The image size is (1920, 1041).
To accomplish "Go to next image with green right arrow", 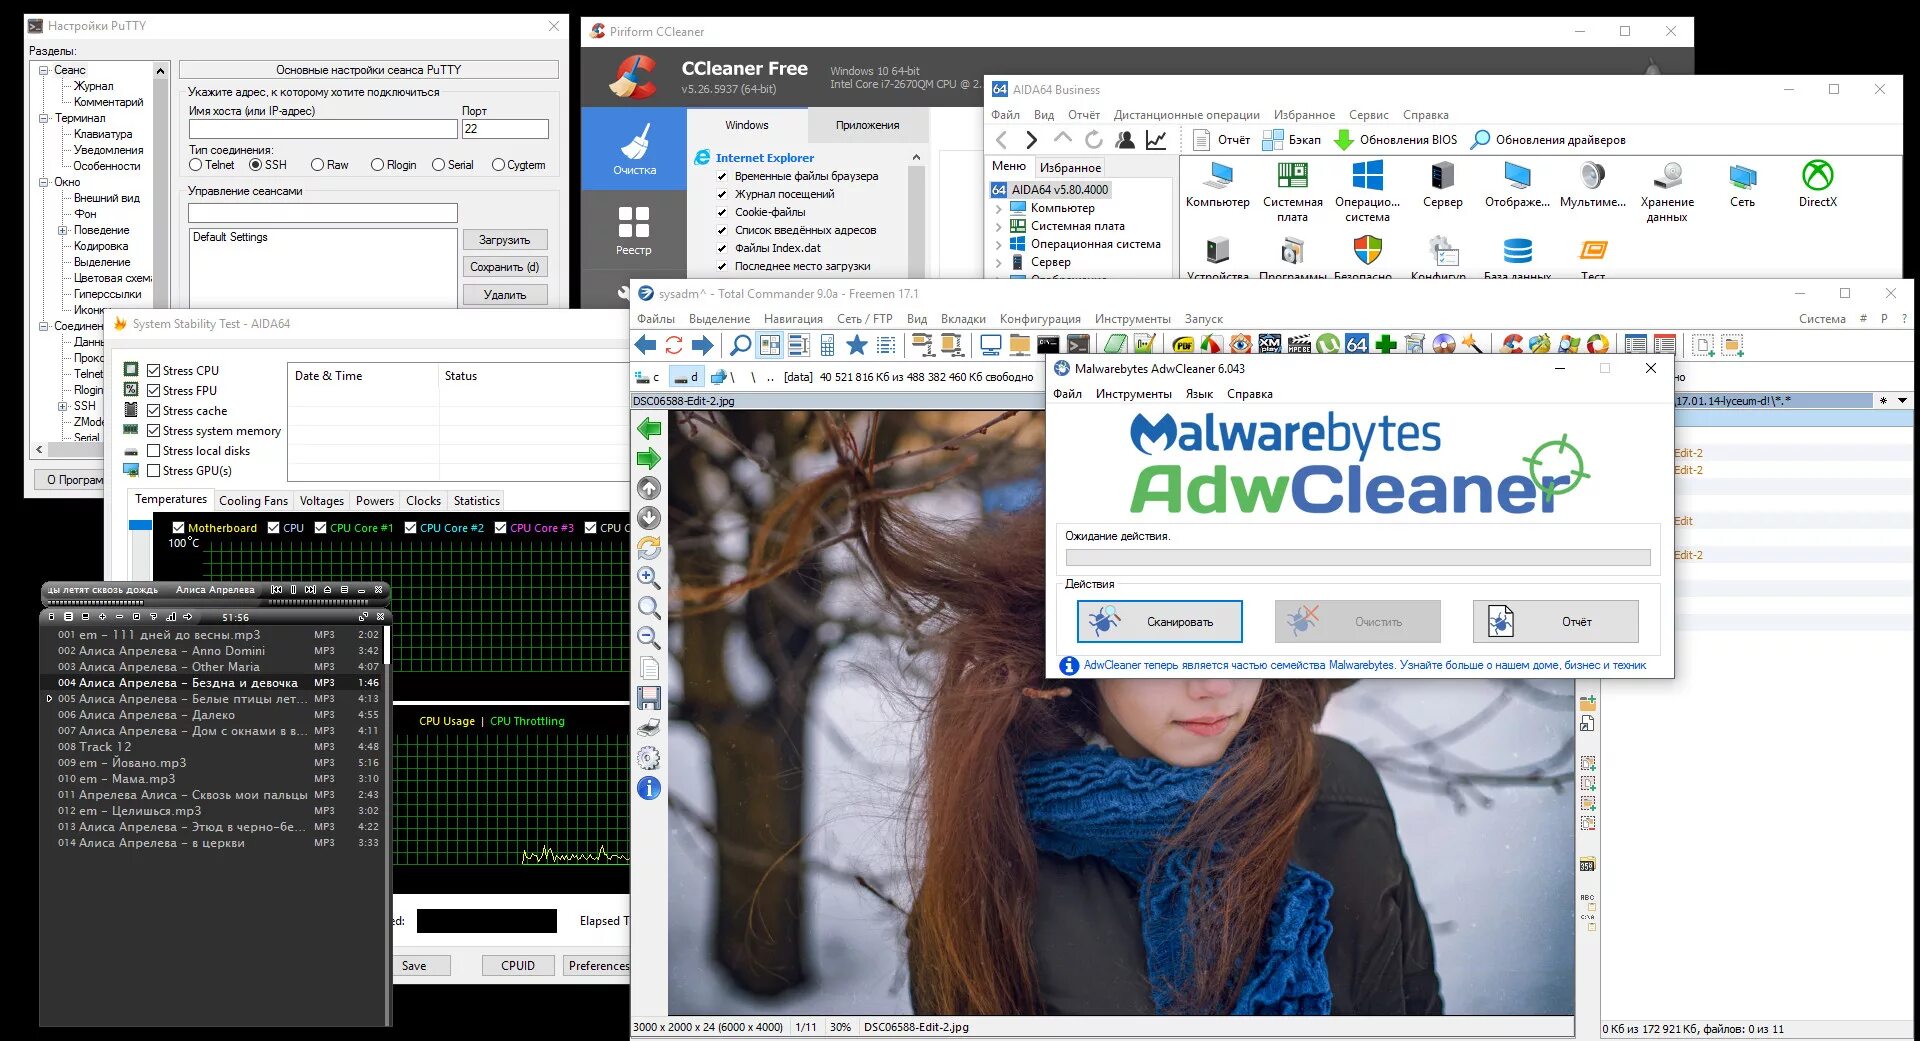I will click(649, 459).
